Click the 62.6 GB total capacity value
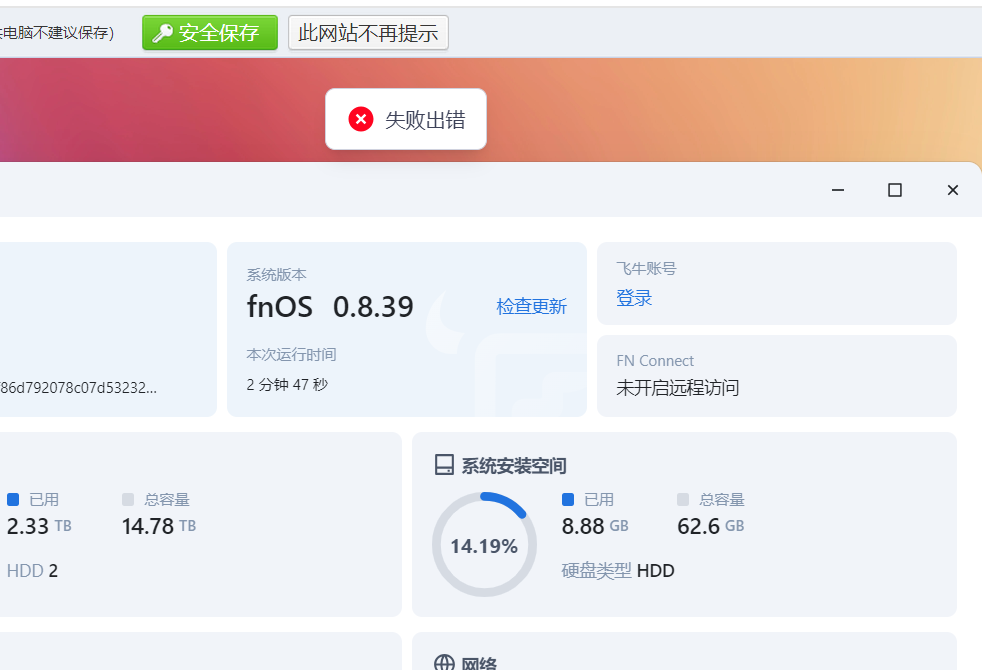The width and height of the screenshot is (982, 670). click(711, 526)
